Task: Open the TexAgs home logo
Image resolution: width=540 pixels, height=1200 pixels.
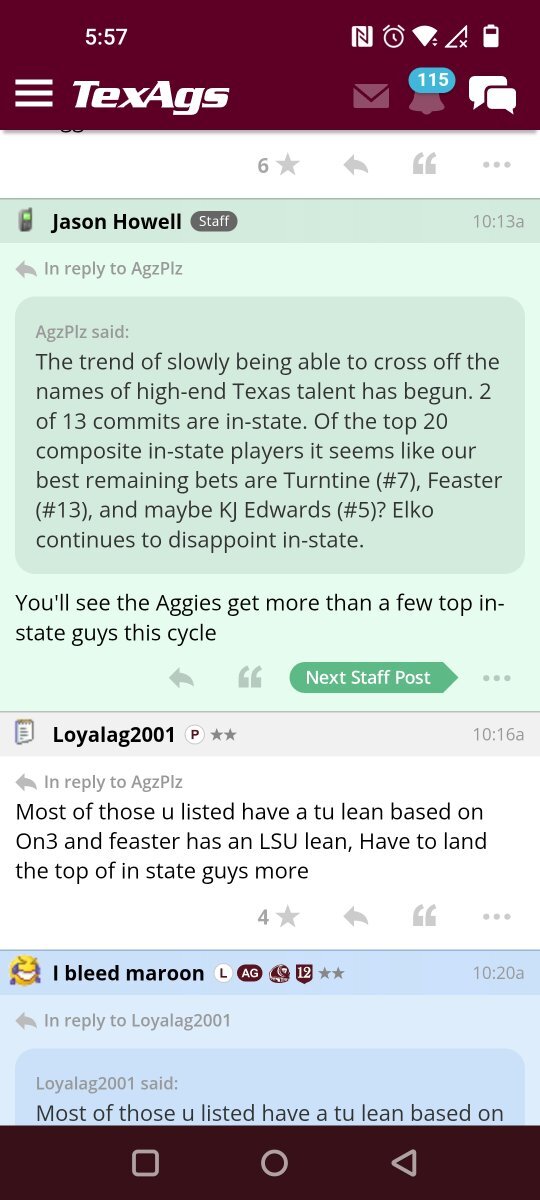Action: coord(151,95)
